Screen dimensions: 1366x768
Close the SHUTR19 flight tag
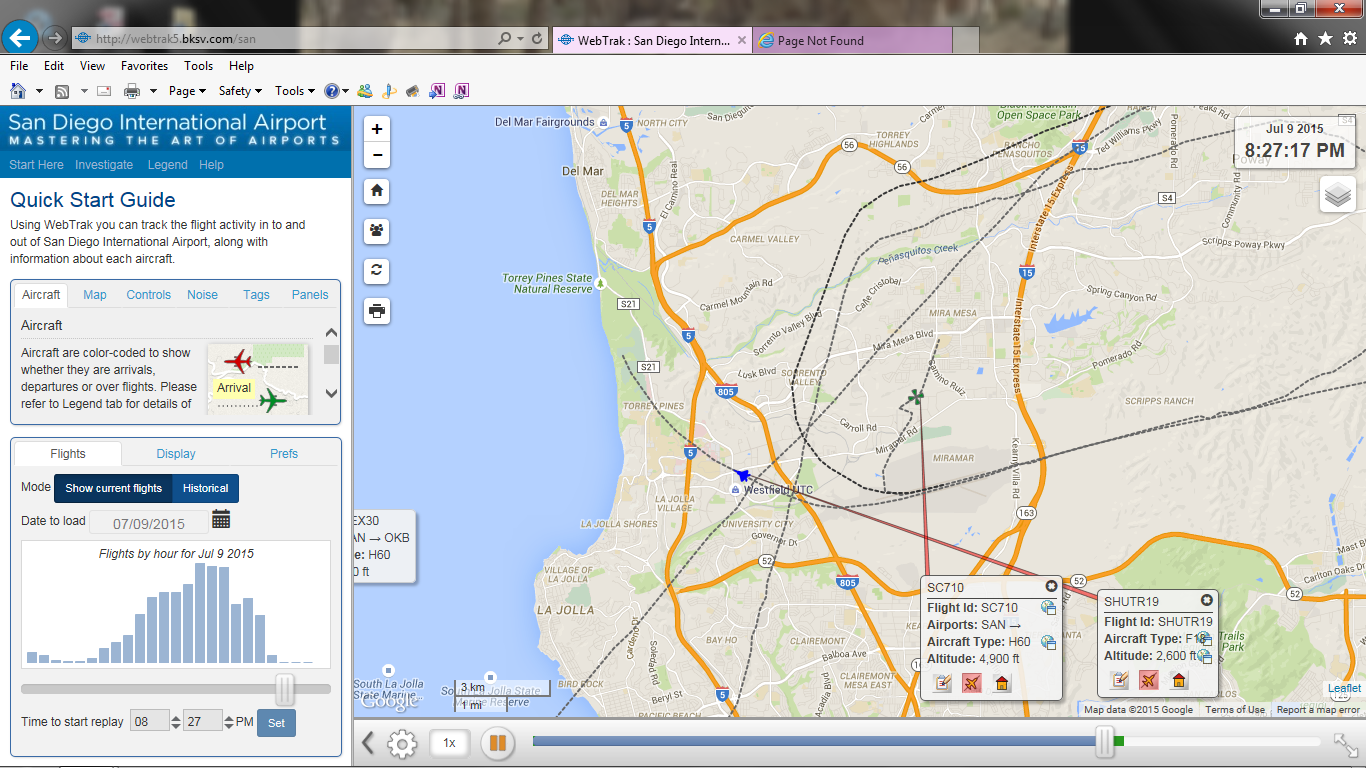click(1207, 601)
